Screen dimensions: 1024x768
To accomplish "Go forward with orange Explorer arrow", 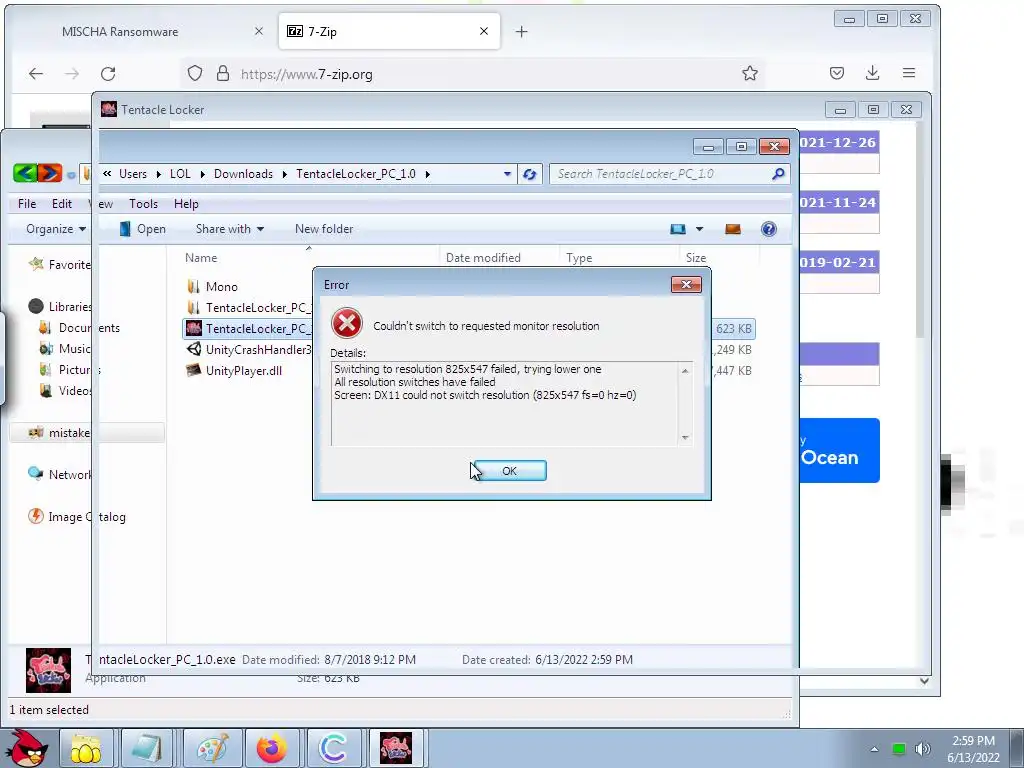I will click(x=50, y=173).
